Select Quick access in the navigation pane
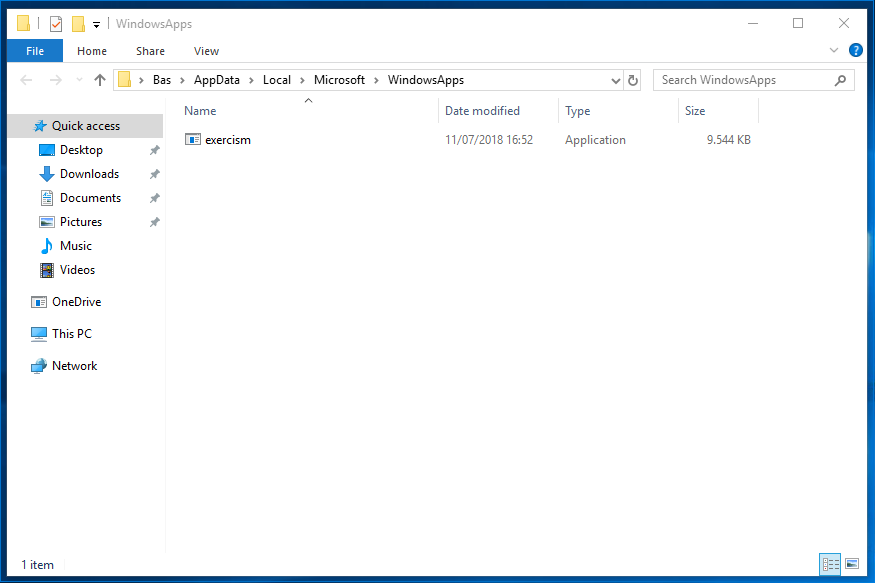This screenshot has height=583, width=875. coord(85,126)
